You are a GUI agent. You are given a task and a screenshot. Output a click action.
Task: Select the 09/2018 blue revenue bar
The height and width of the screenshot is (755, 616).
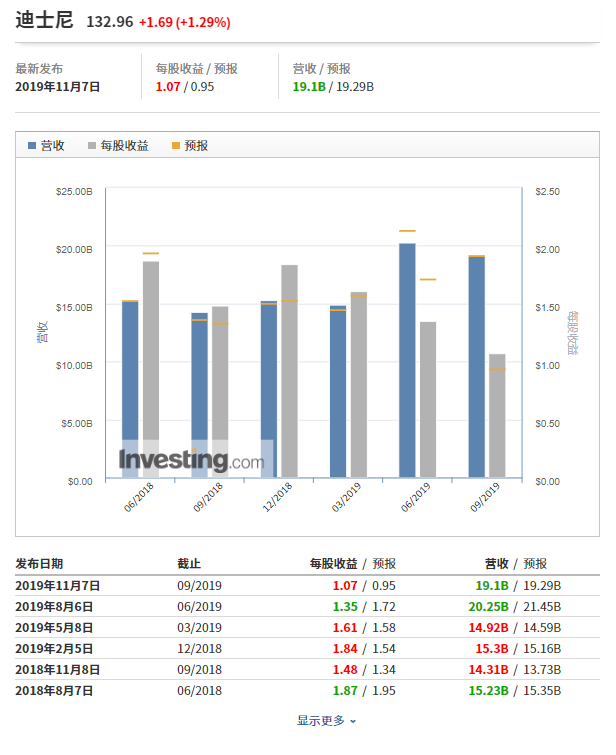pyautogui.click(x=199, y=395)
